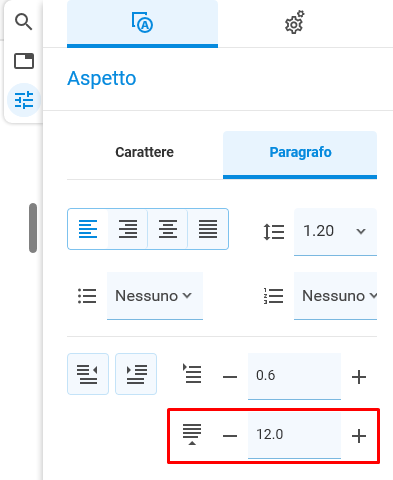Image resolution: width=393 pixels, height=480 pixels.
Task: Toggle center text alignment
Action: tap(168, 229)
